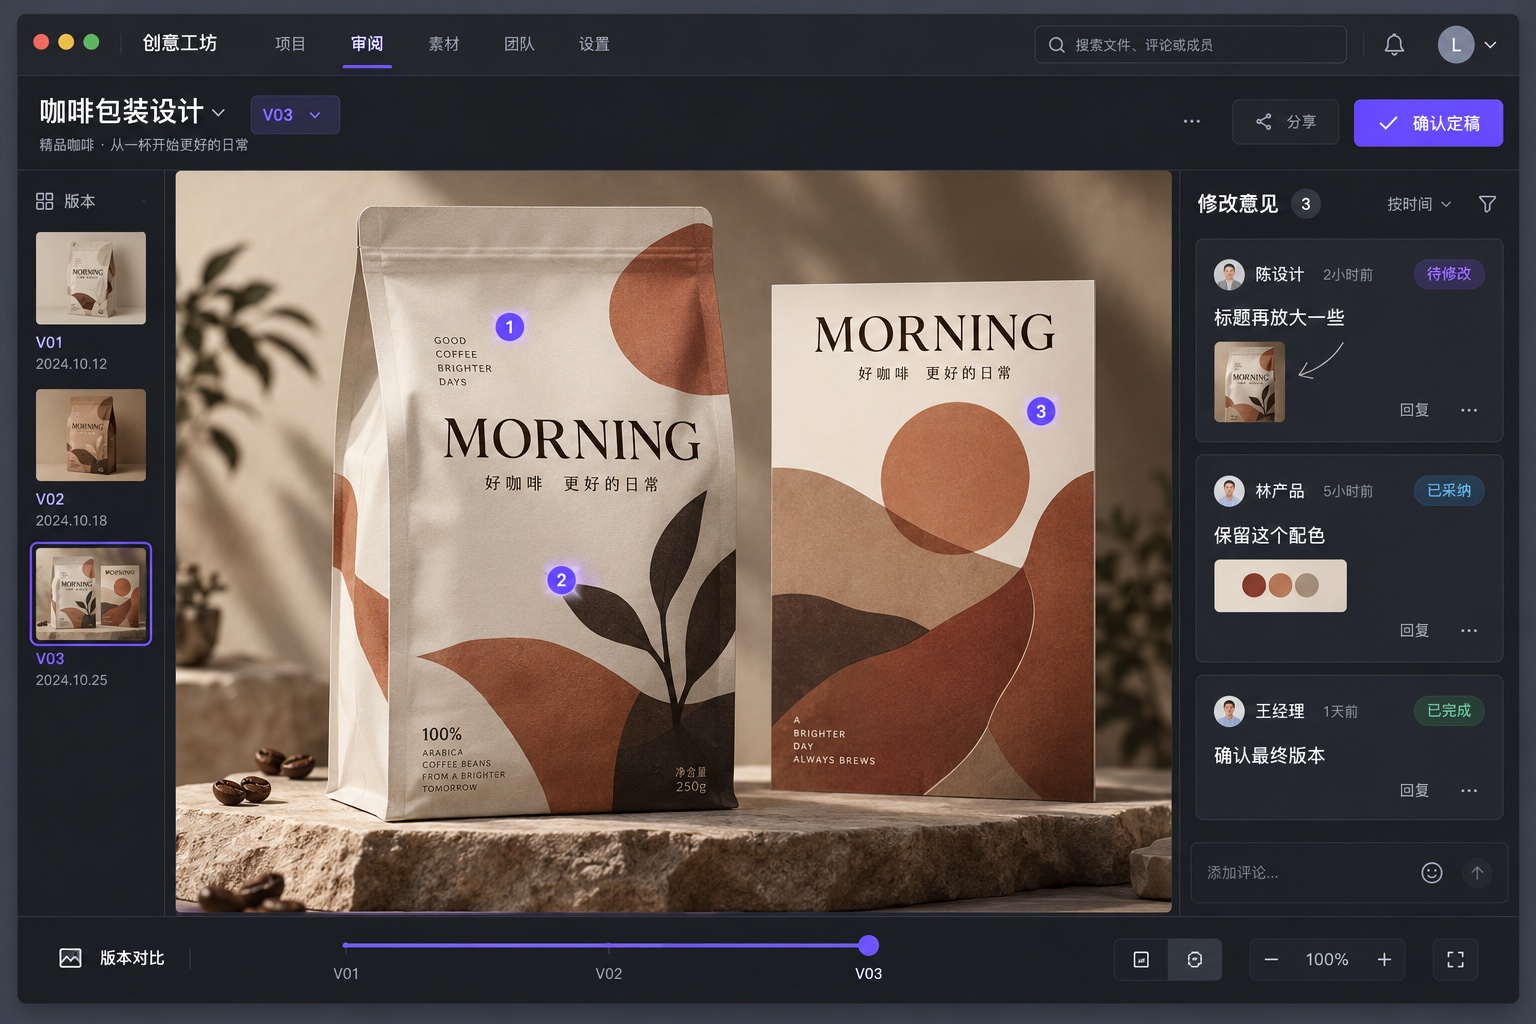The image size is (1536, 1024).
Task: Open the V03 version dropdown
Action: (x=295, y=115)
